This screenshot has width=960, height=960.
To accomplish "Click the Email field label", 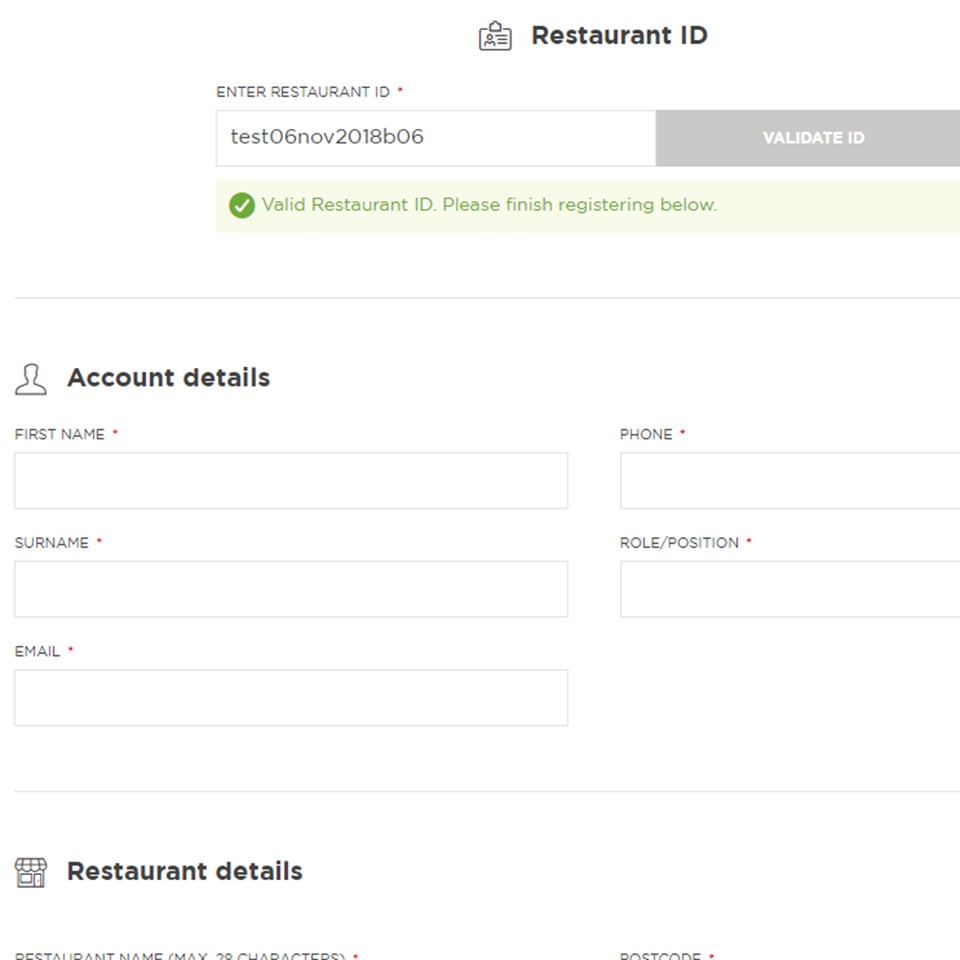I will [x=37, y=651].
